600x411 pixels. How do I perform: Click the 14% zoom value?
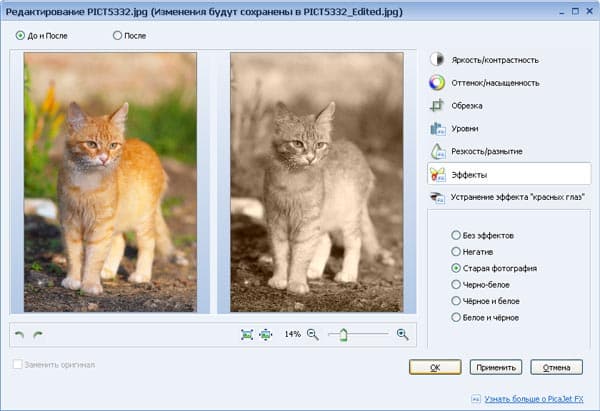click(x=292, y=334)
